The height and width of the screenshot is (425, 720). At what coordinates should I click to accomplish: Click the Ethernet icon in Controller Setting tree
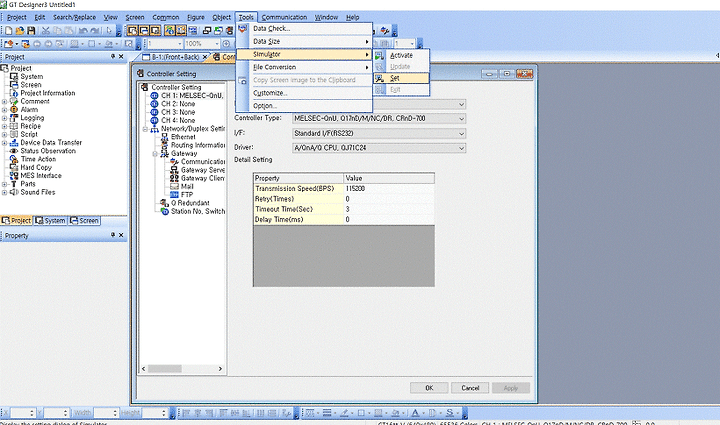coord(164,137)
